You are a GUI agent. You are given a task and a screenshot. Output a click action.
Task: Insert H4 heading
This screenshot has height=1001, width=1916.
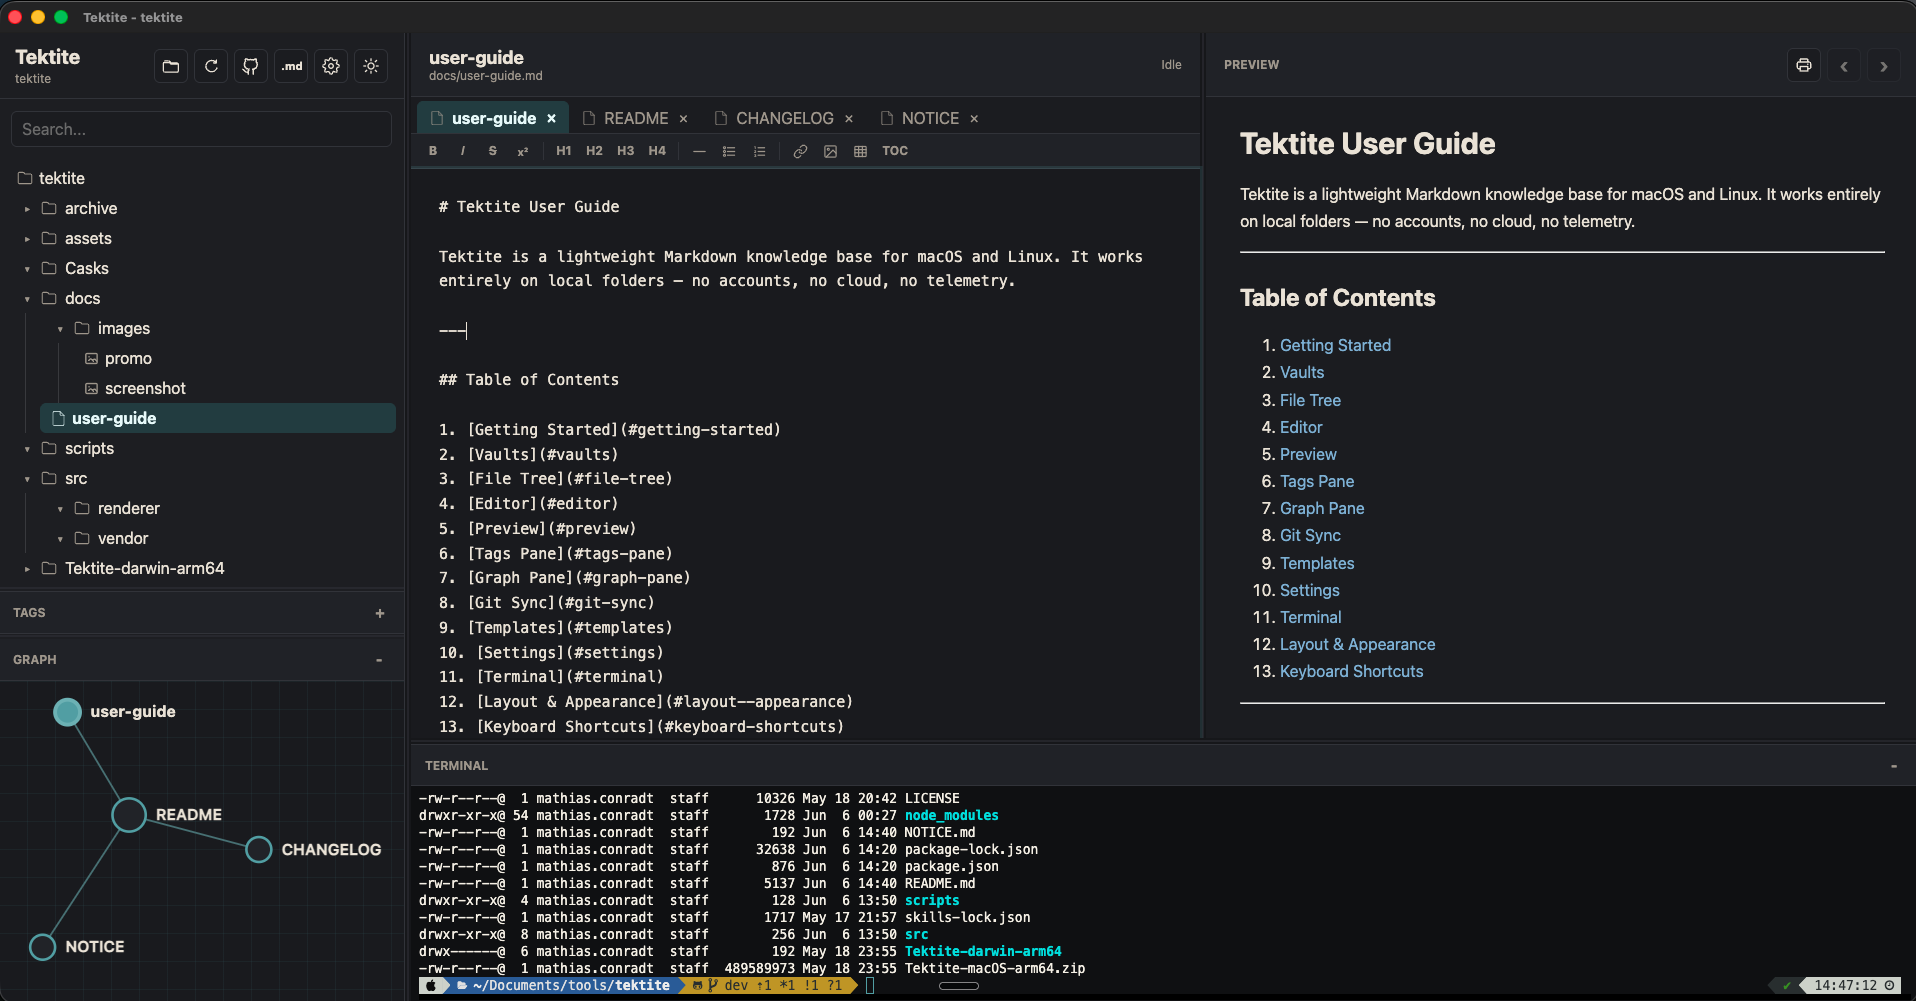pos(657,151)
